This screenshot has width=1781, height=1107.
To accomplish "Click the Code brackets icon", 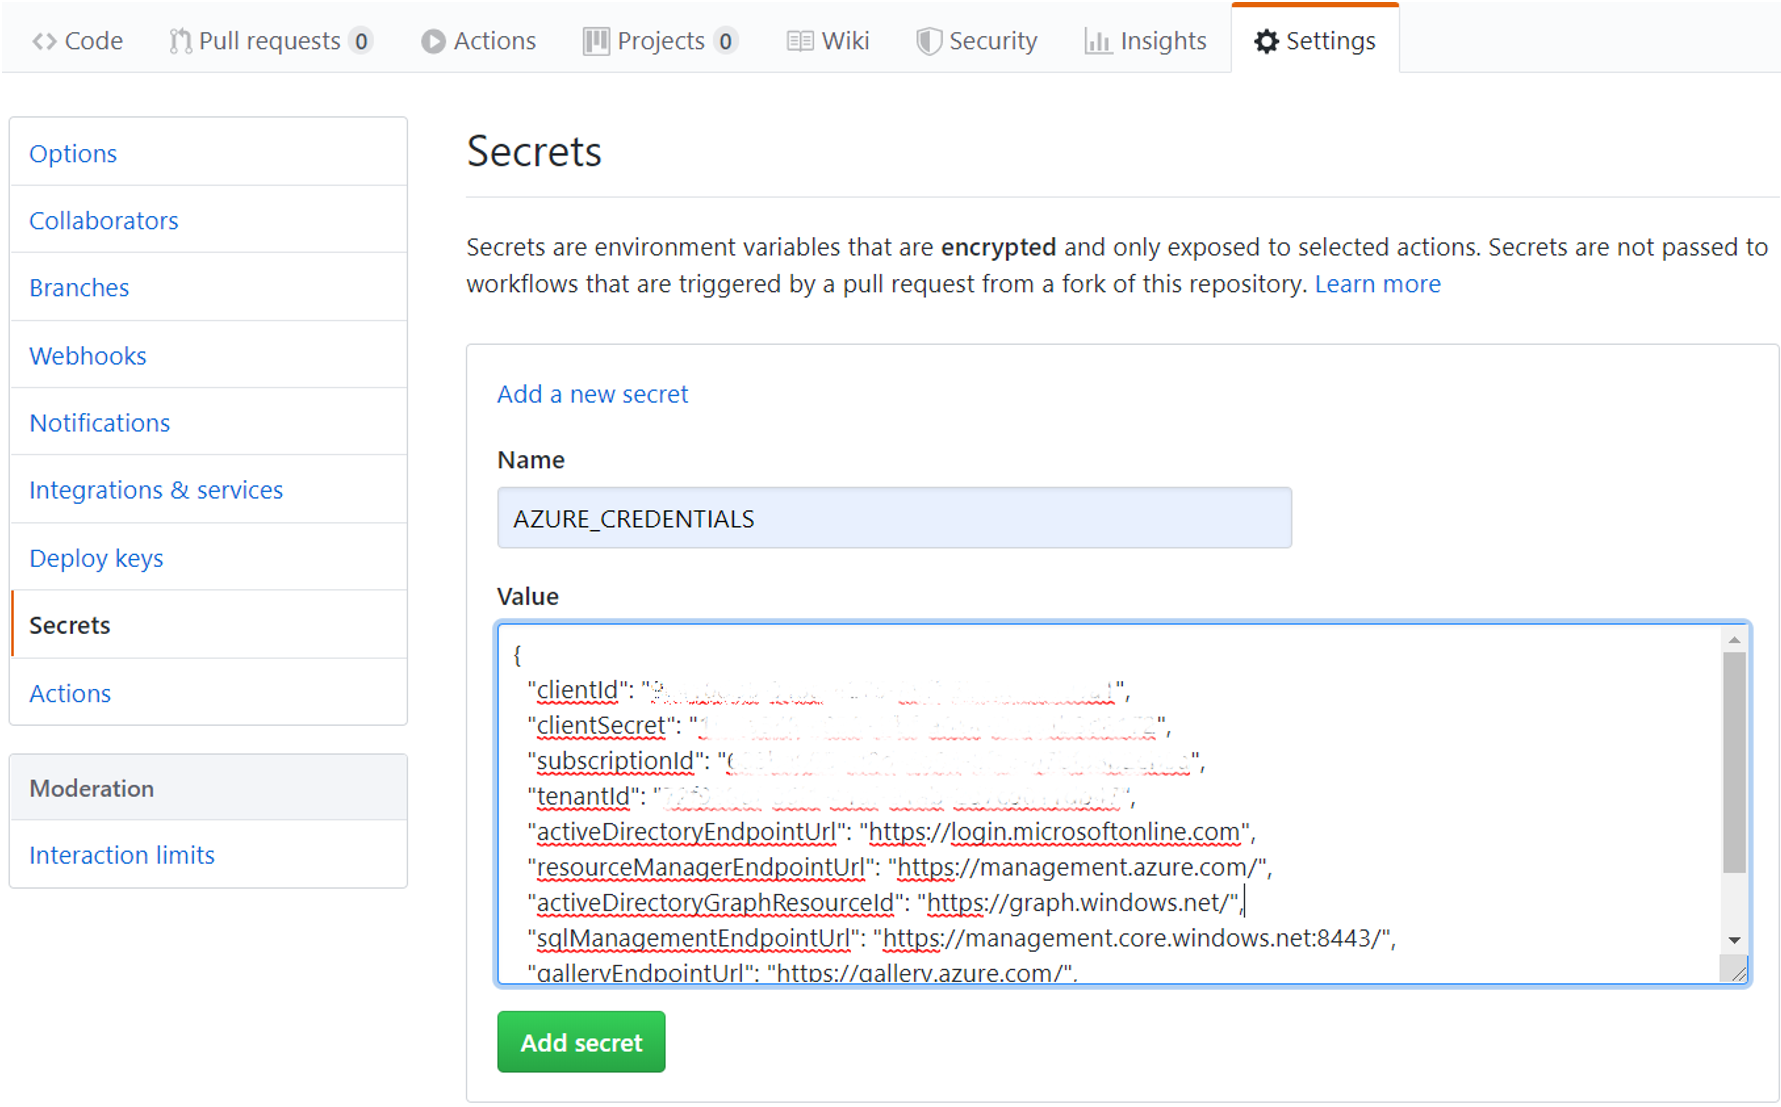I will [x=44, y=41].
